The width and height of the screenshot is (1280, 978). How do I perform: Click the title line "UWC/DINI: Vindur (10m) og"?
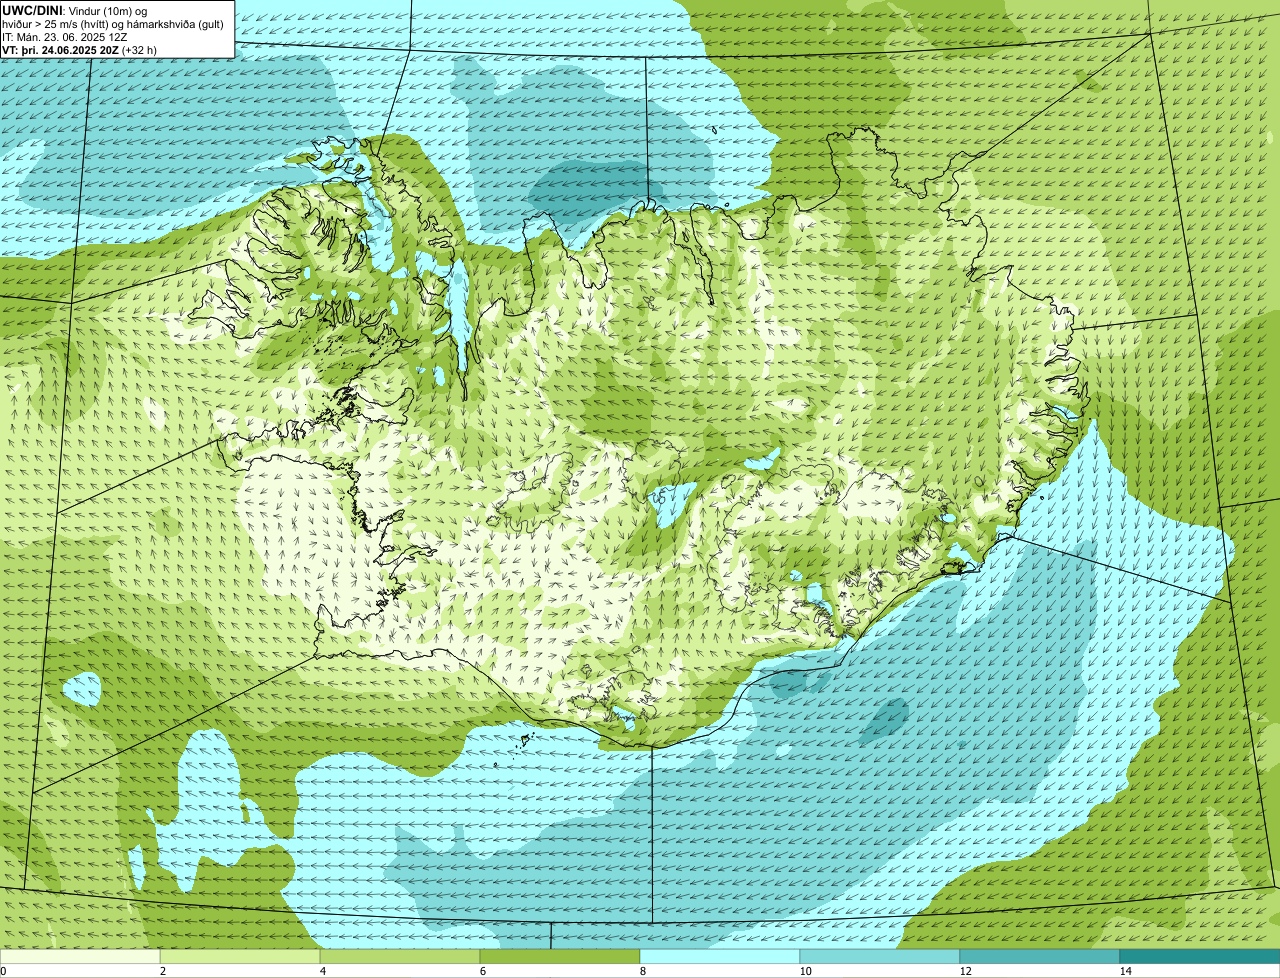pos(75,10)
